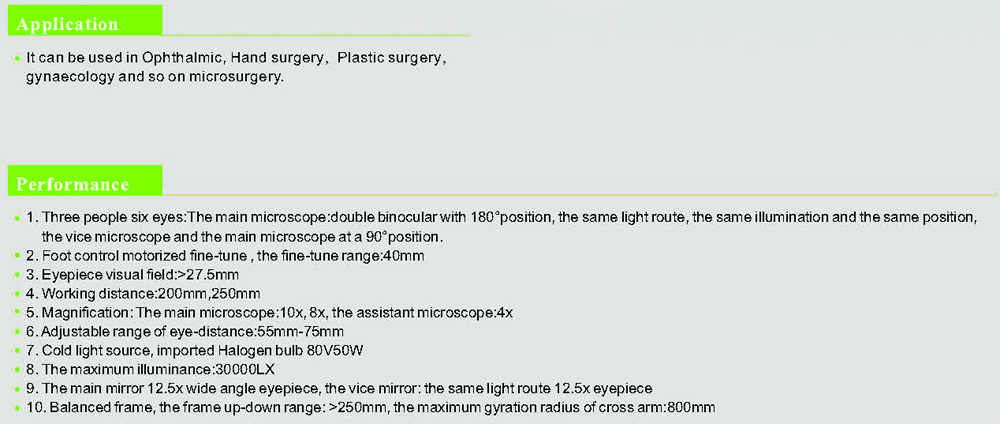1000x424 pixels.
Task: Click bullet before Eyepiece visual field
Action: [16, 275]
